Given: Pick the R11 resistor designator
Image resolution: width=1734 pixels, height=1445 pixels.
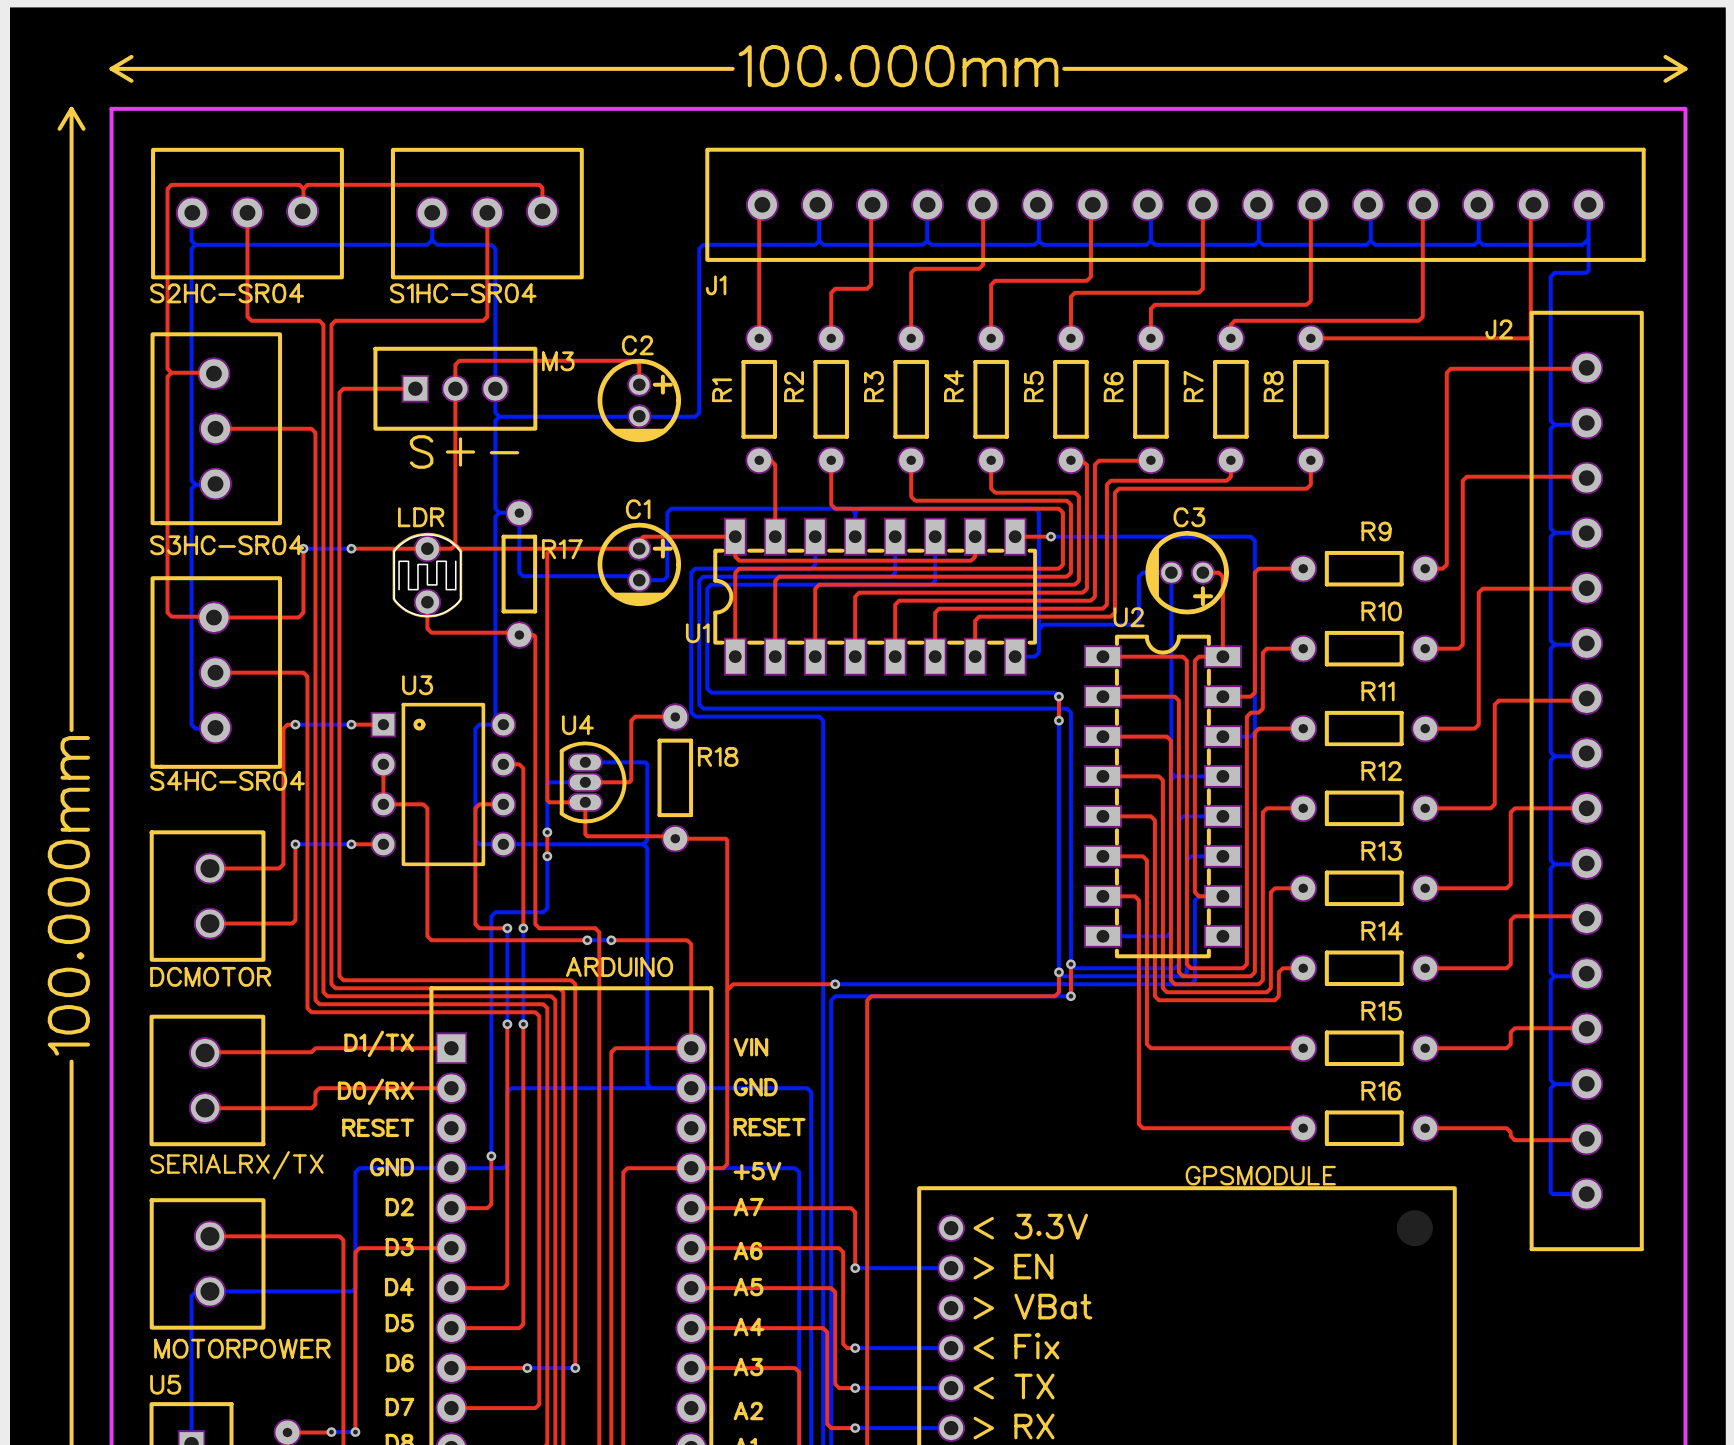Looking at the screenshot, I should 1378,692.
